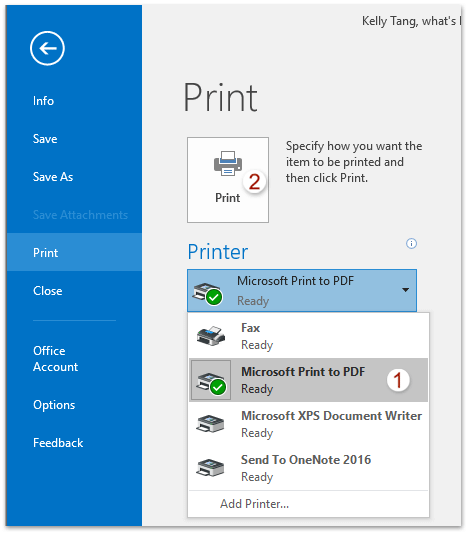Viewport: 468px width, 535px height.
Task: Click the Send To OneNote 2016 printer icon
Action: [210, 468]
